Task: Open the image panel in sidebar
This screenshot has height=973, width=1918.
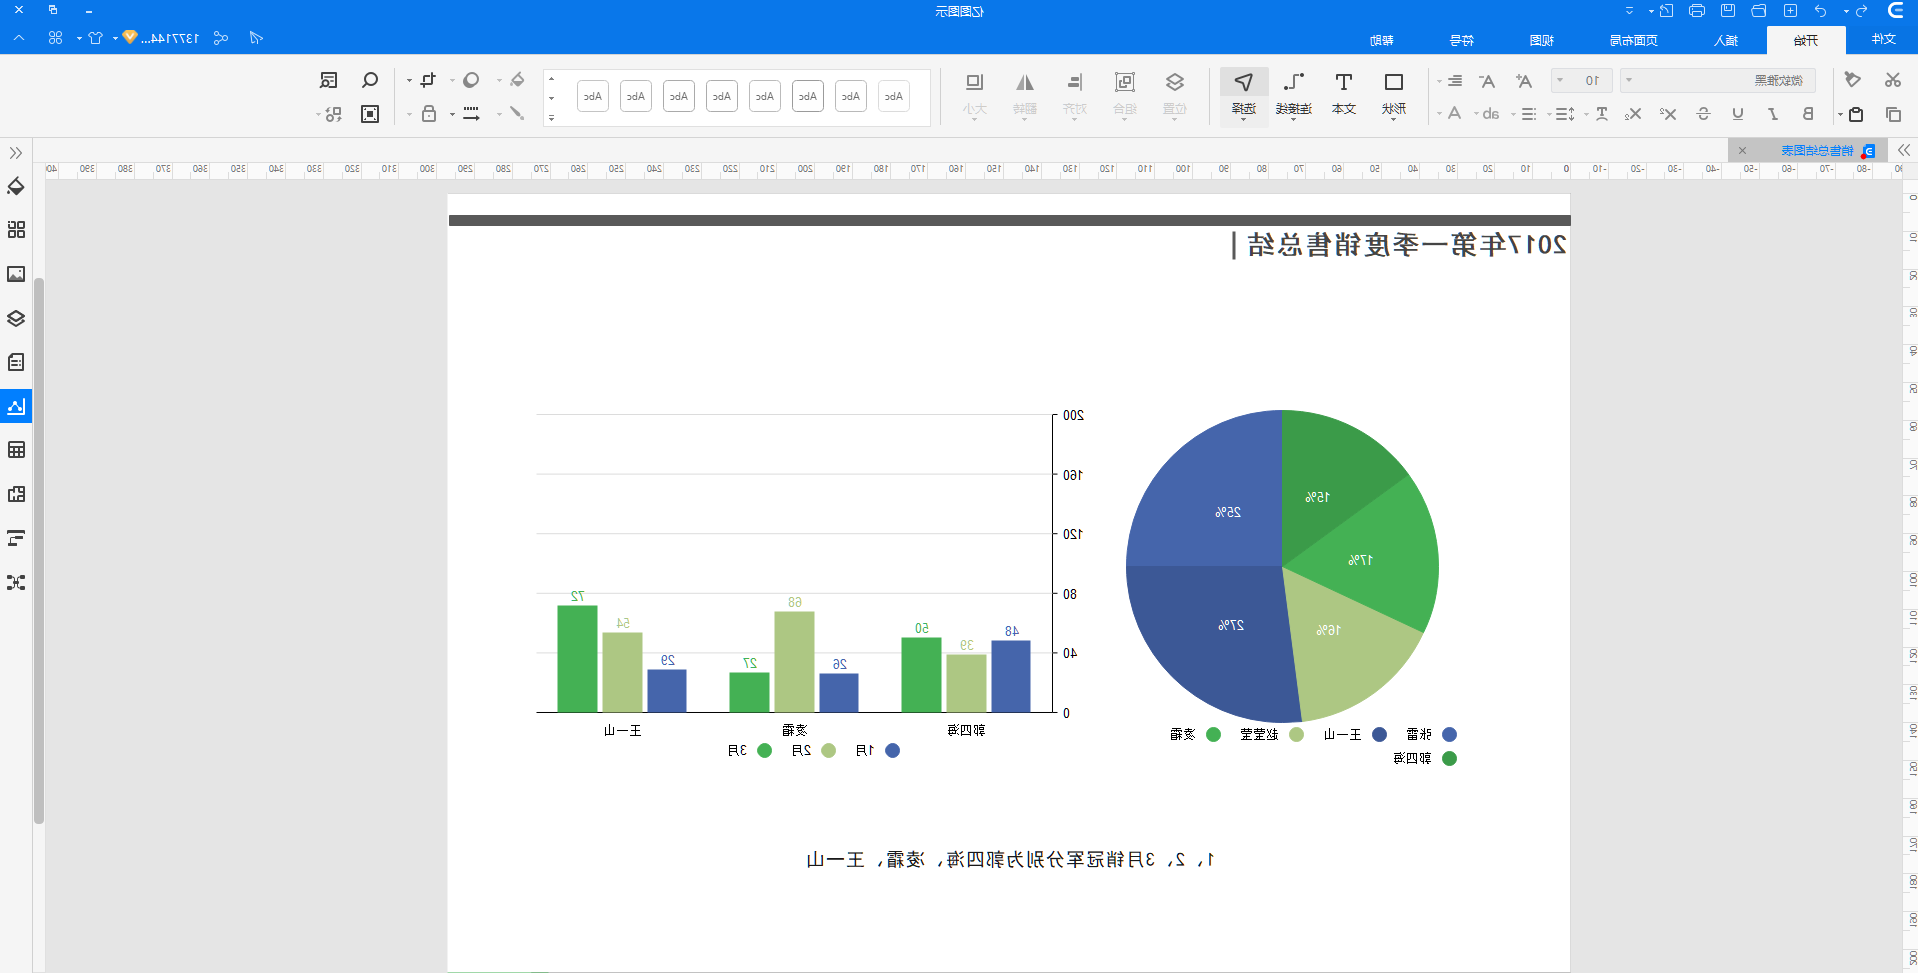Action: click(x=16, y=274)
